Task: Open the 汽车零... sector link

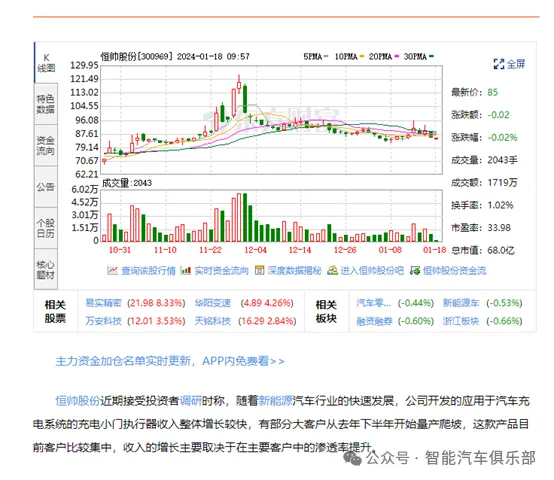Action: [373, 303]
